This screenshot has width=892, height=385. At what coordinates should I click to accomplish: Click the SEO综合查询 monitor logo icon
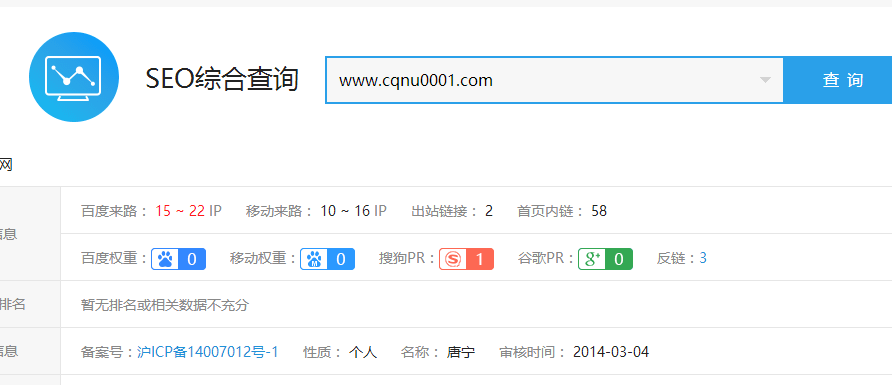[74, 77]
